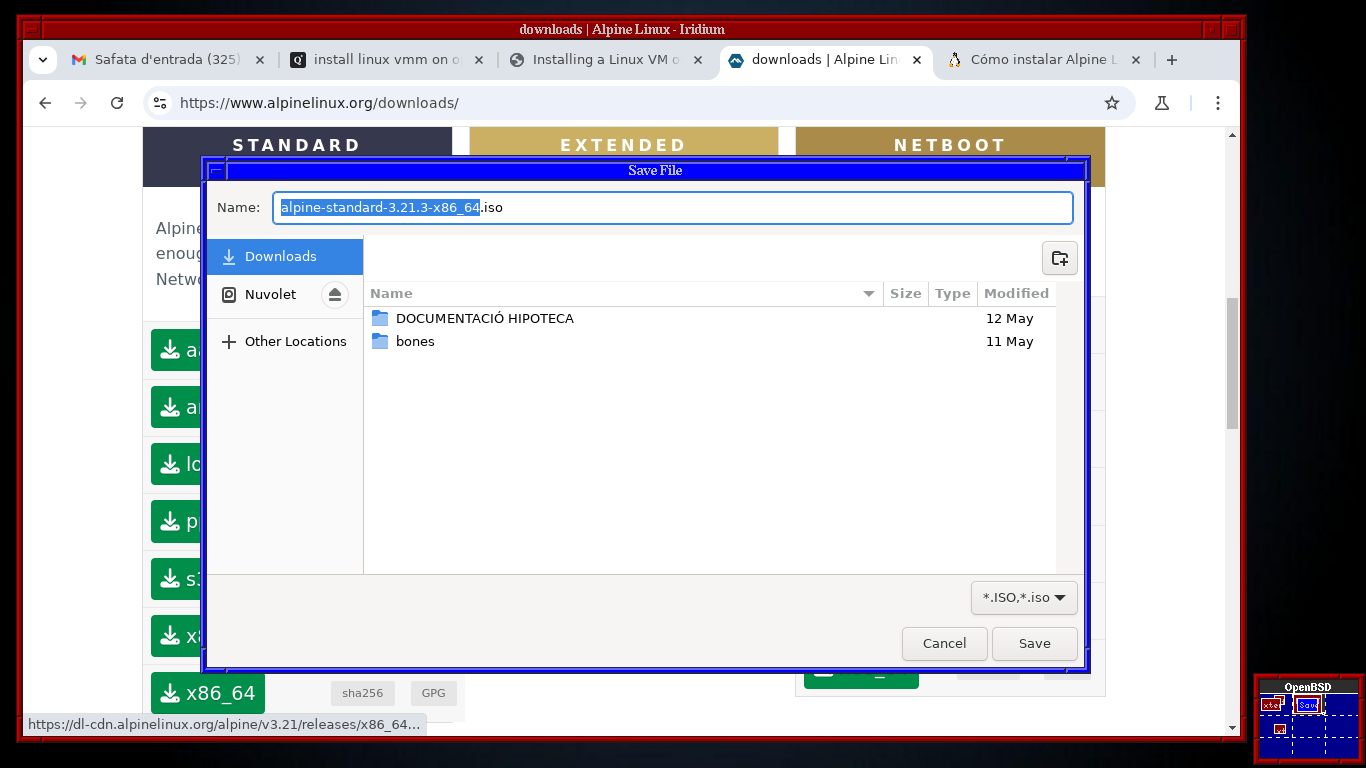Select the bones folder row
Screen dimensions: 1366x768
[x=709, y=341]
